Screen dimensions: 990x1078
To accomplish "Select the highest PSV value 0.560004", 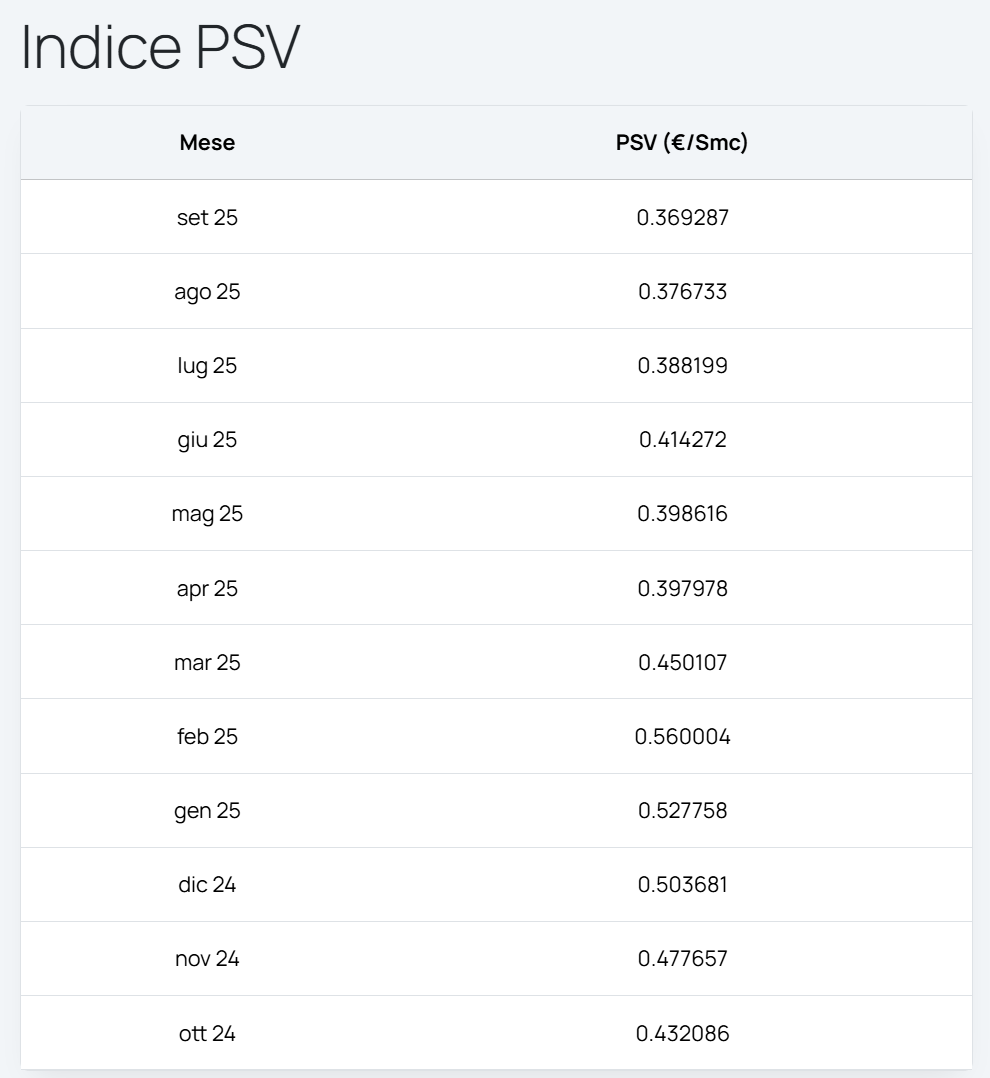I will coord(683,737).
